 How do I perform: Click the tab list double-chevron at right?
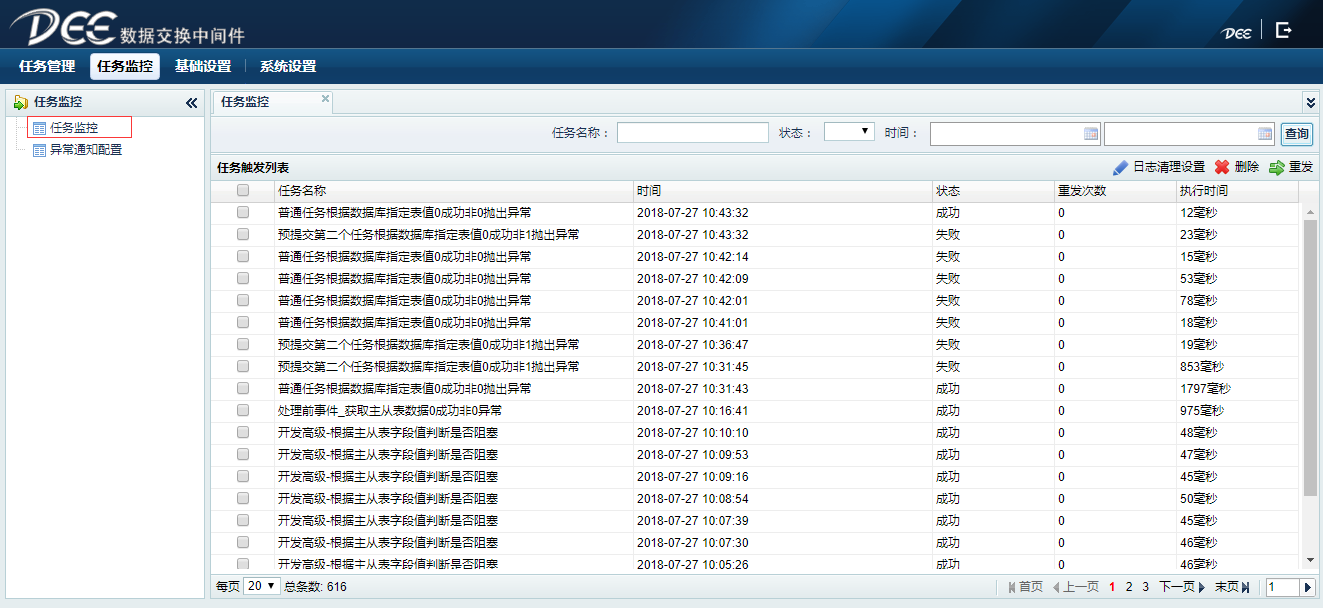[1311, 102]
